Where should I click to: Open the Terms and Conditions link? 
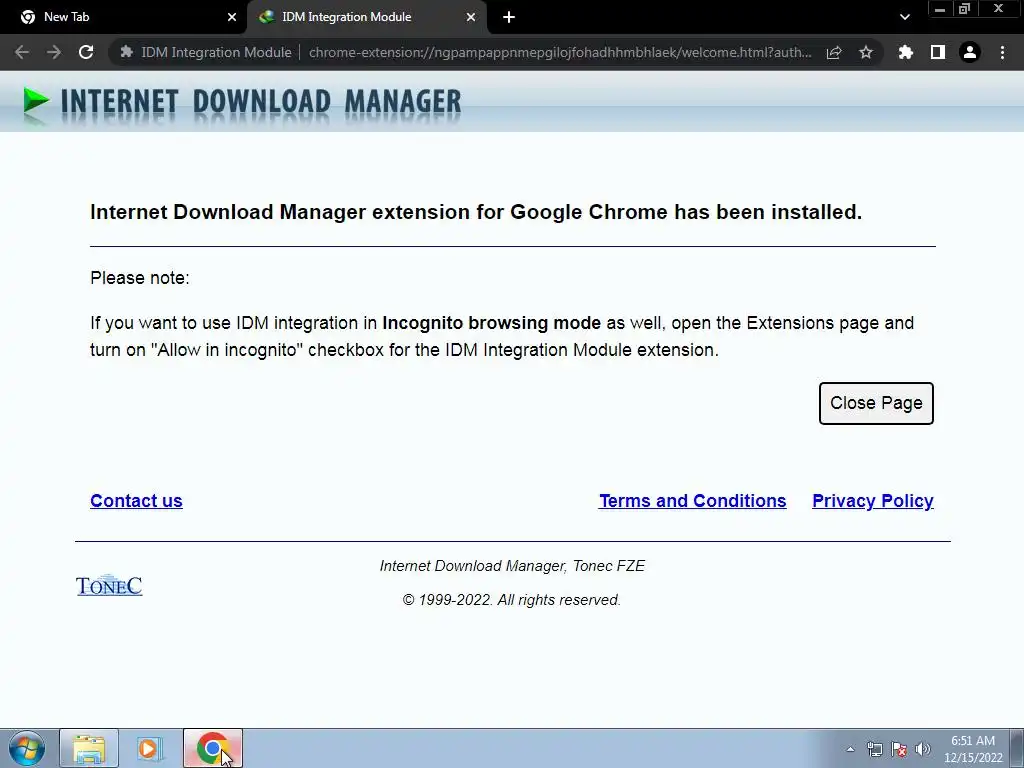pyautogui.click(x=692, y=501)
